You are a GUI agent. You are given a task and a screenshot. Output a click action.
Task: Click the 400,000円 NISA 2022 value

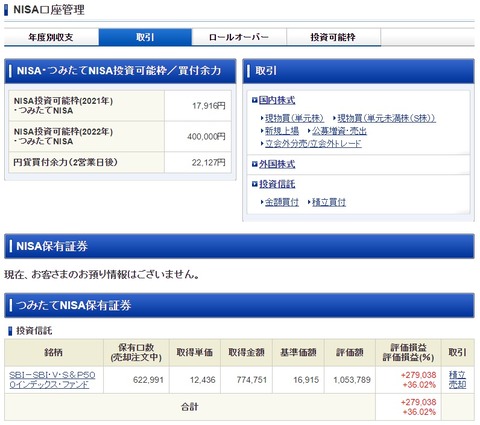[x=206, y=136]
